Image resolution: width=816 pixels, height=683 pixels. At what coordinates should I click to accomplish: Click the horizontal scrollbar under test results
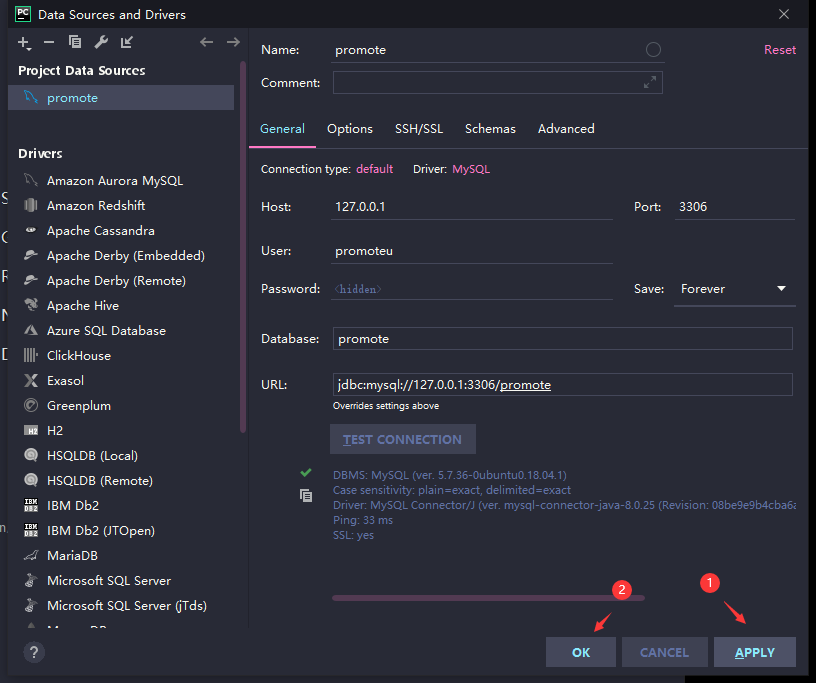point(488,598)
